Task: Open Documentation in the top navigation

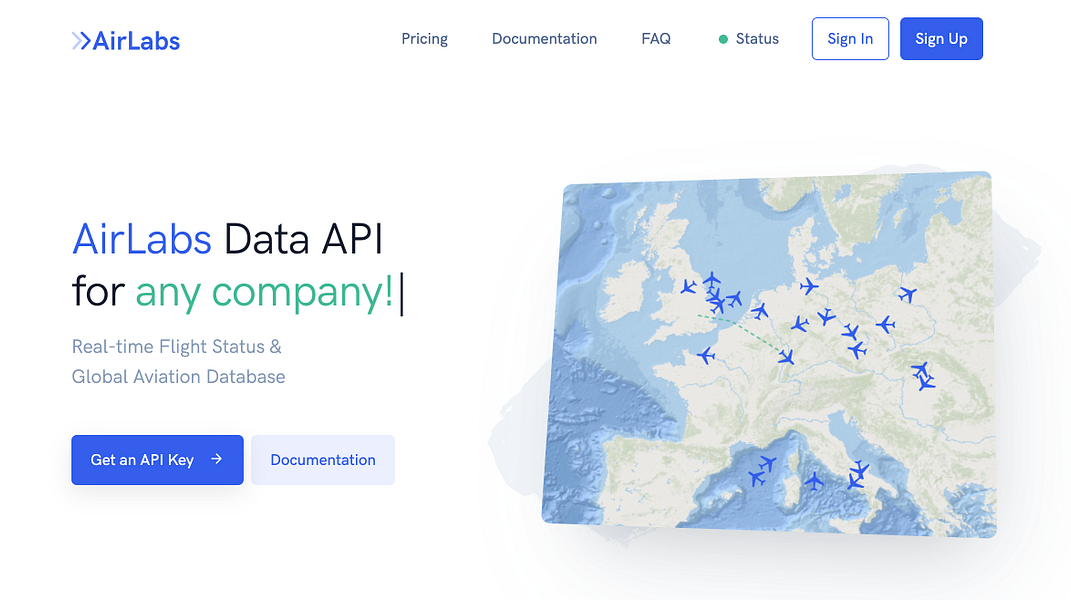Action: point(544,39)
